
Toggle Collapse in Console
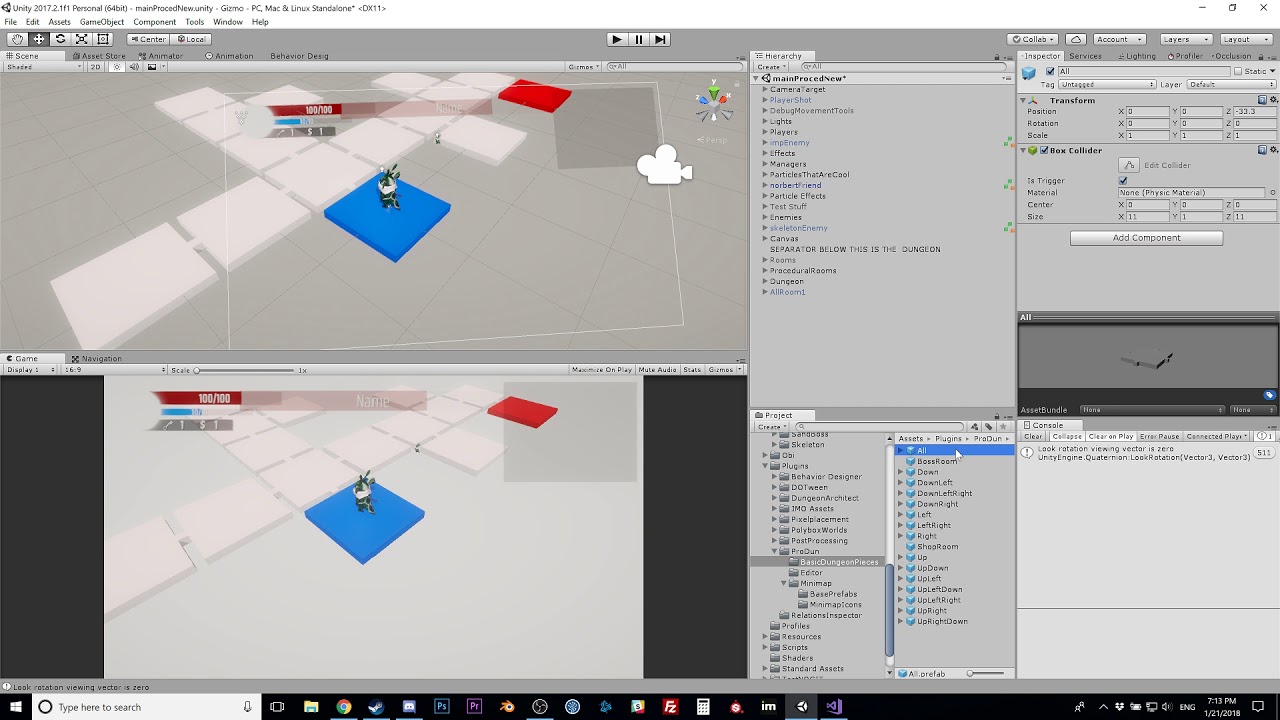tap(1066, 437)
